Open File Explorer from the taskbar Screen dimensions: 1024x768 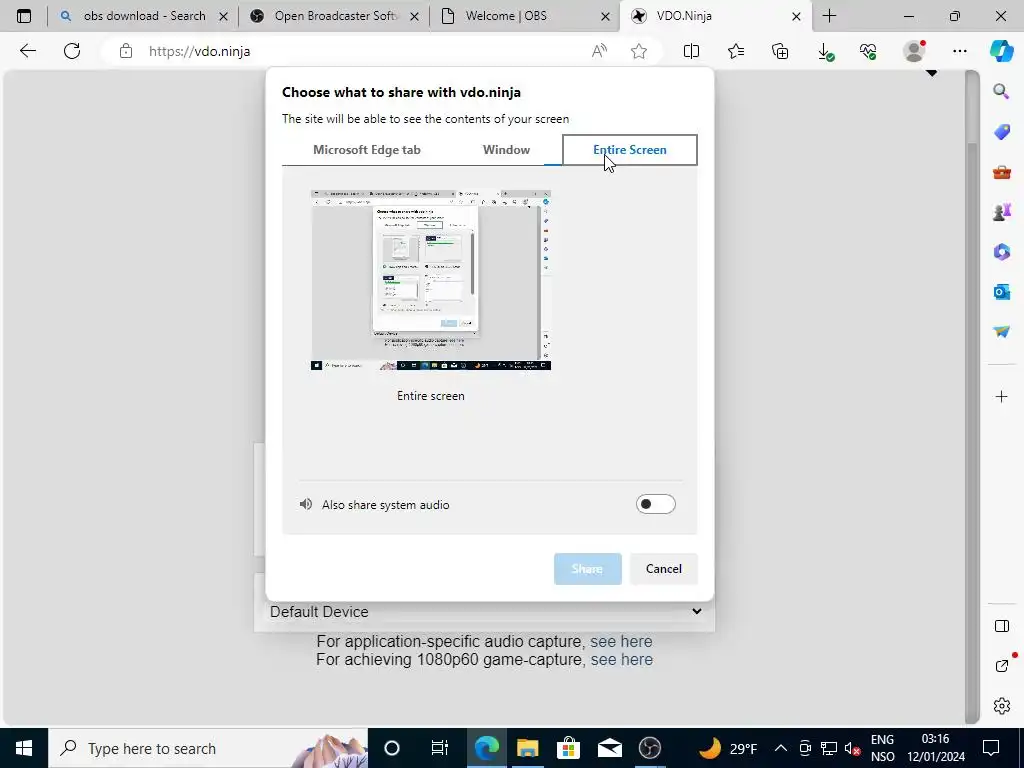[528, 748]
